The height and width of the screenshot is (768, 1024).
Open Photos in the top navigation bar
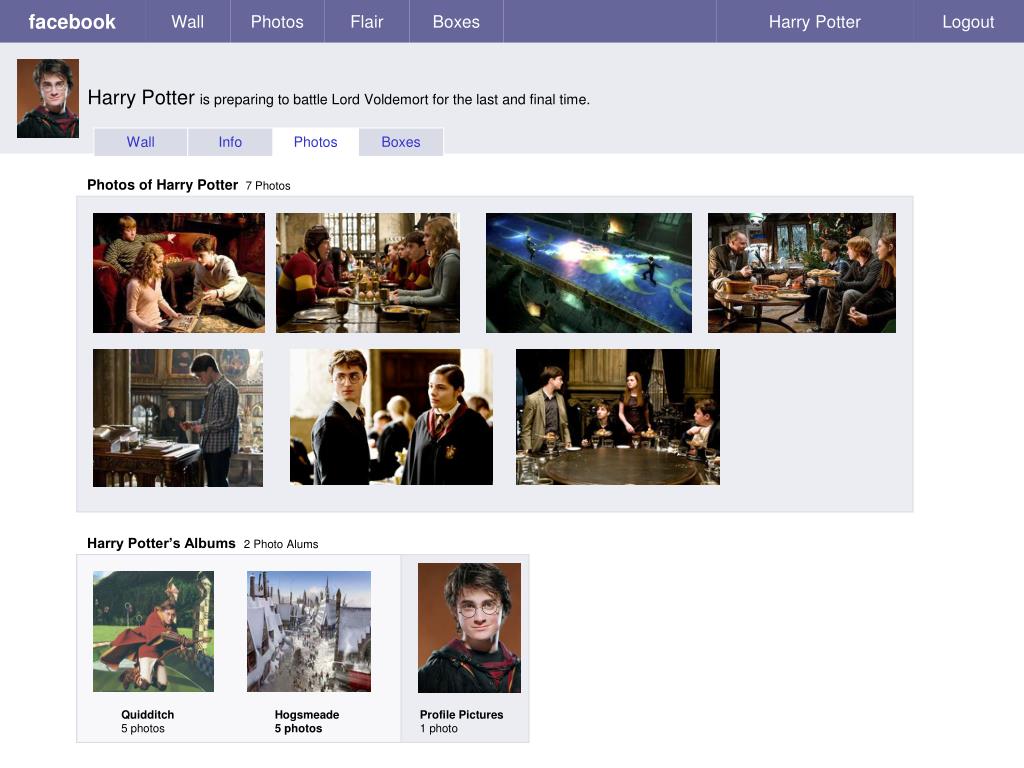277,22
